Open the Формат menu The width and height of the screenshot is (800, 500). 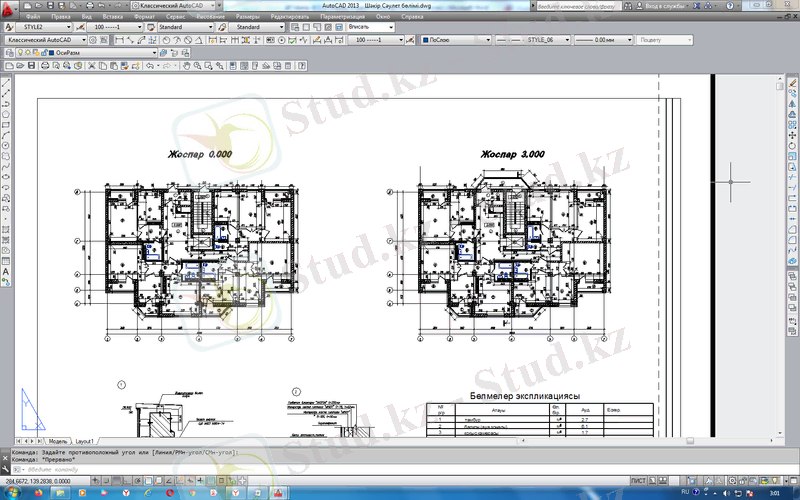144,16
